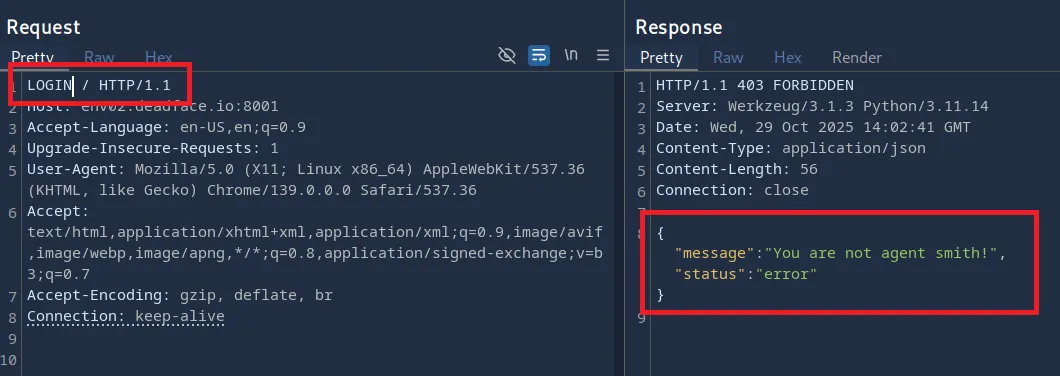The image size is (1060, 376).
Task: Select the Response Pretty tab
Action: 661,57
